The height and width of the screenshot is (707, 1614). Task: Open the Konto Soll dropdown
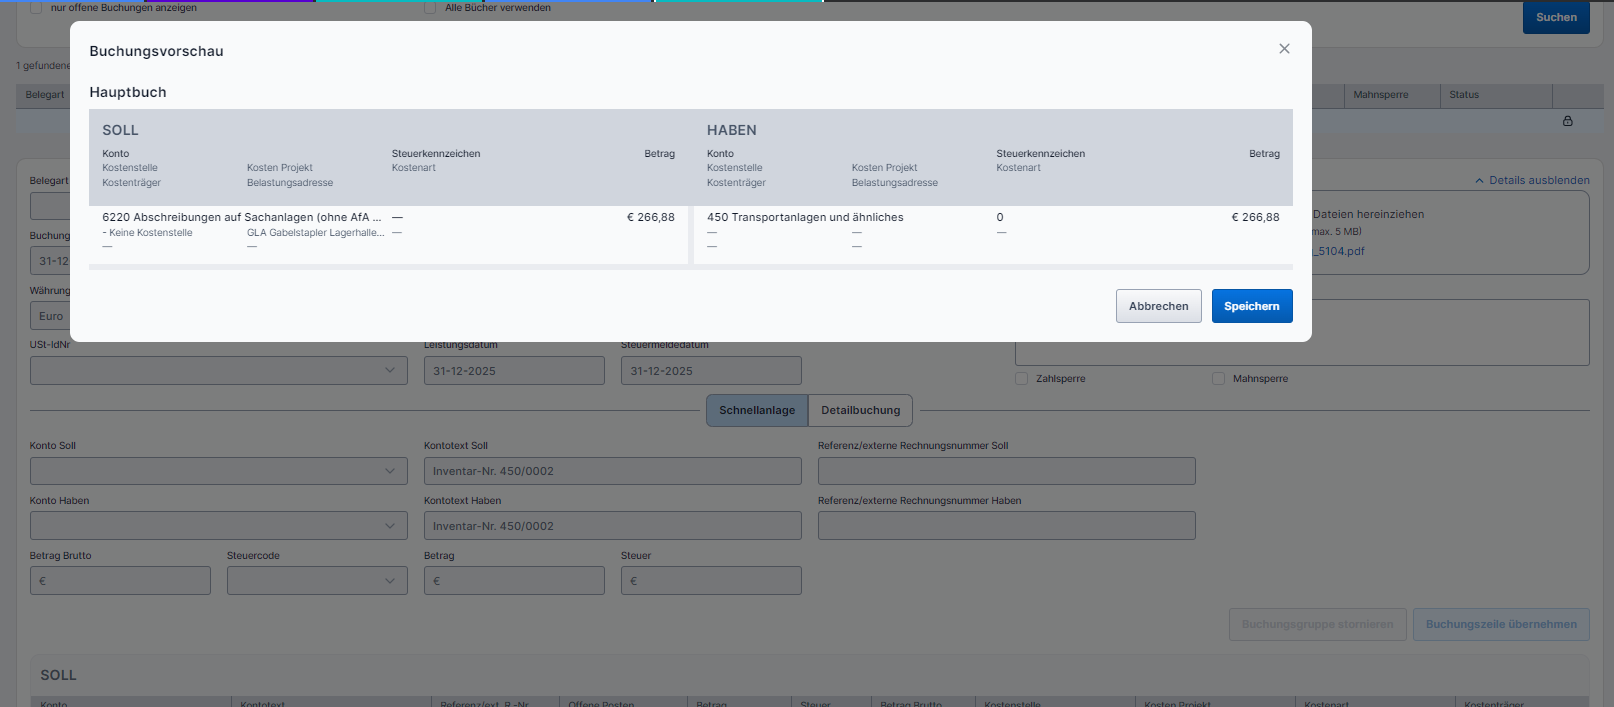tap(218, 471)
